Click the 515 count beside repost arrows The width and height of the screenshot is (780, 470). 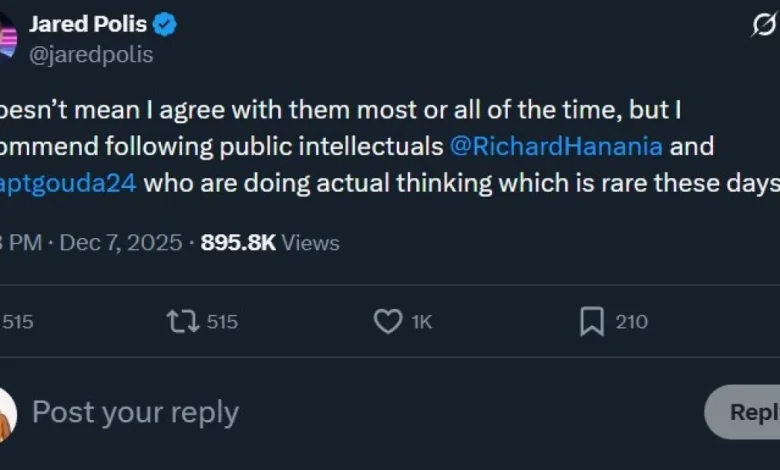pyautogui.click(x=222, y=322)
